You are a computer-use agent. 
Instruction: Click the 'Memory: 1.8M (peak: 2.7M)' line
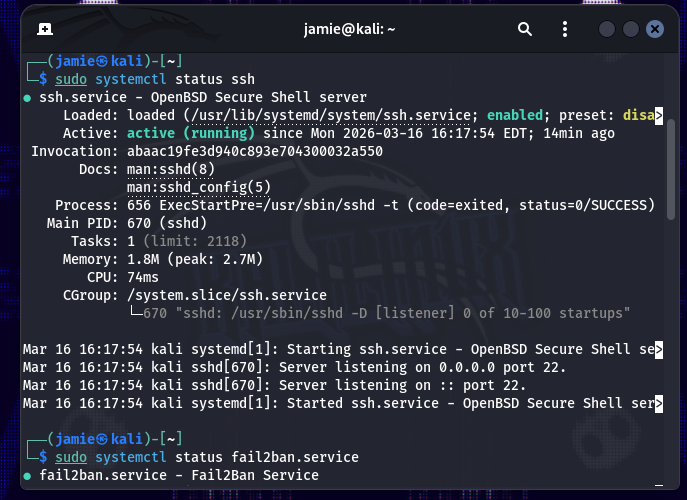coord(163,259)
